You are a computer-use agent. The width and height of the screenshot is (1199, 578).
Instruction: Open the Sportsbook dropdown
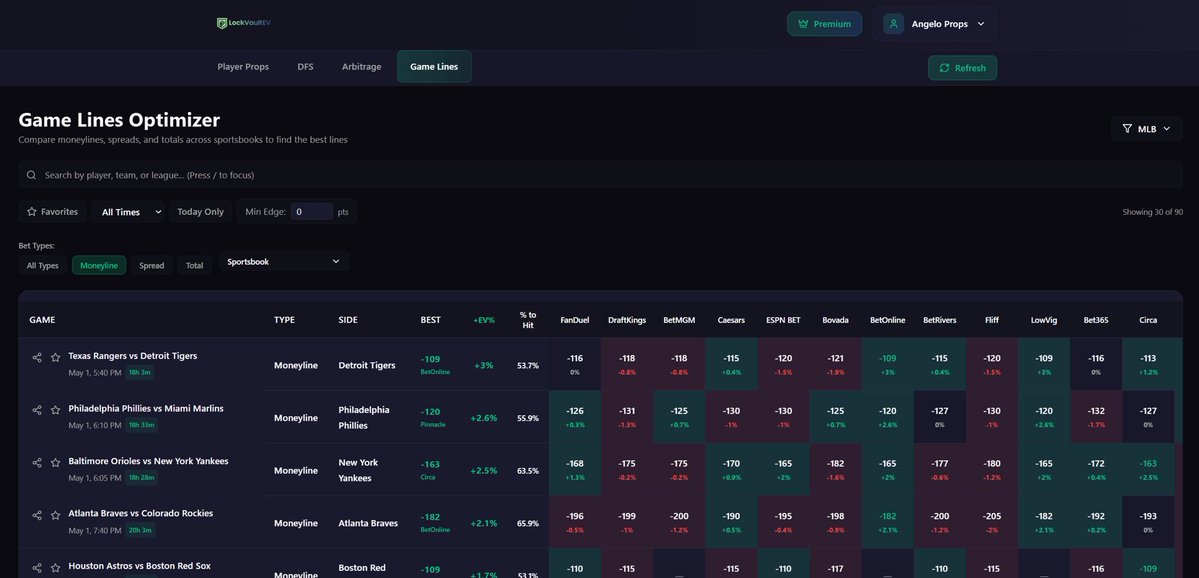pos(284,261)
